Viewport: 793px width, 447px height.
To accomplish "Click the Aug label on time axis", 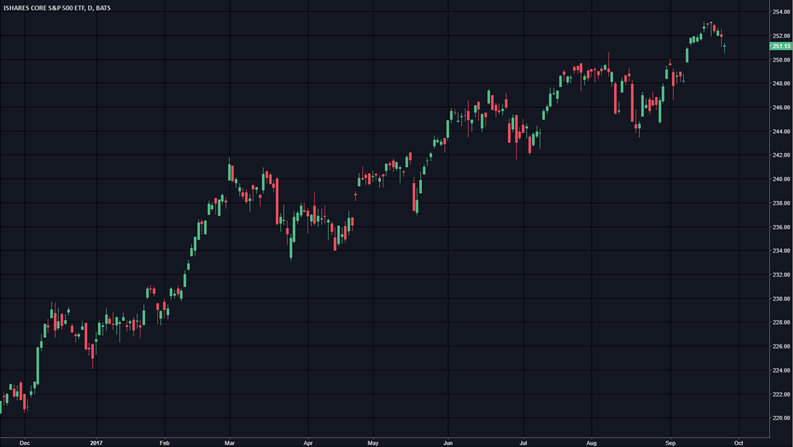I will coord(591,443).
